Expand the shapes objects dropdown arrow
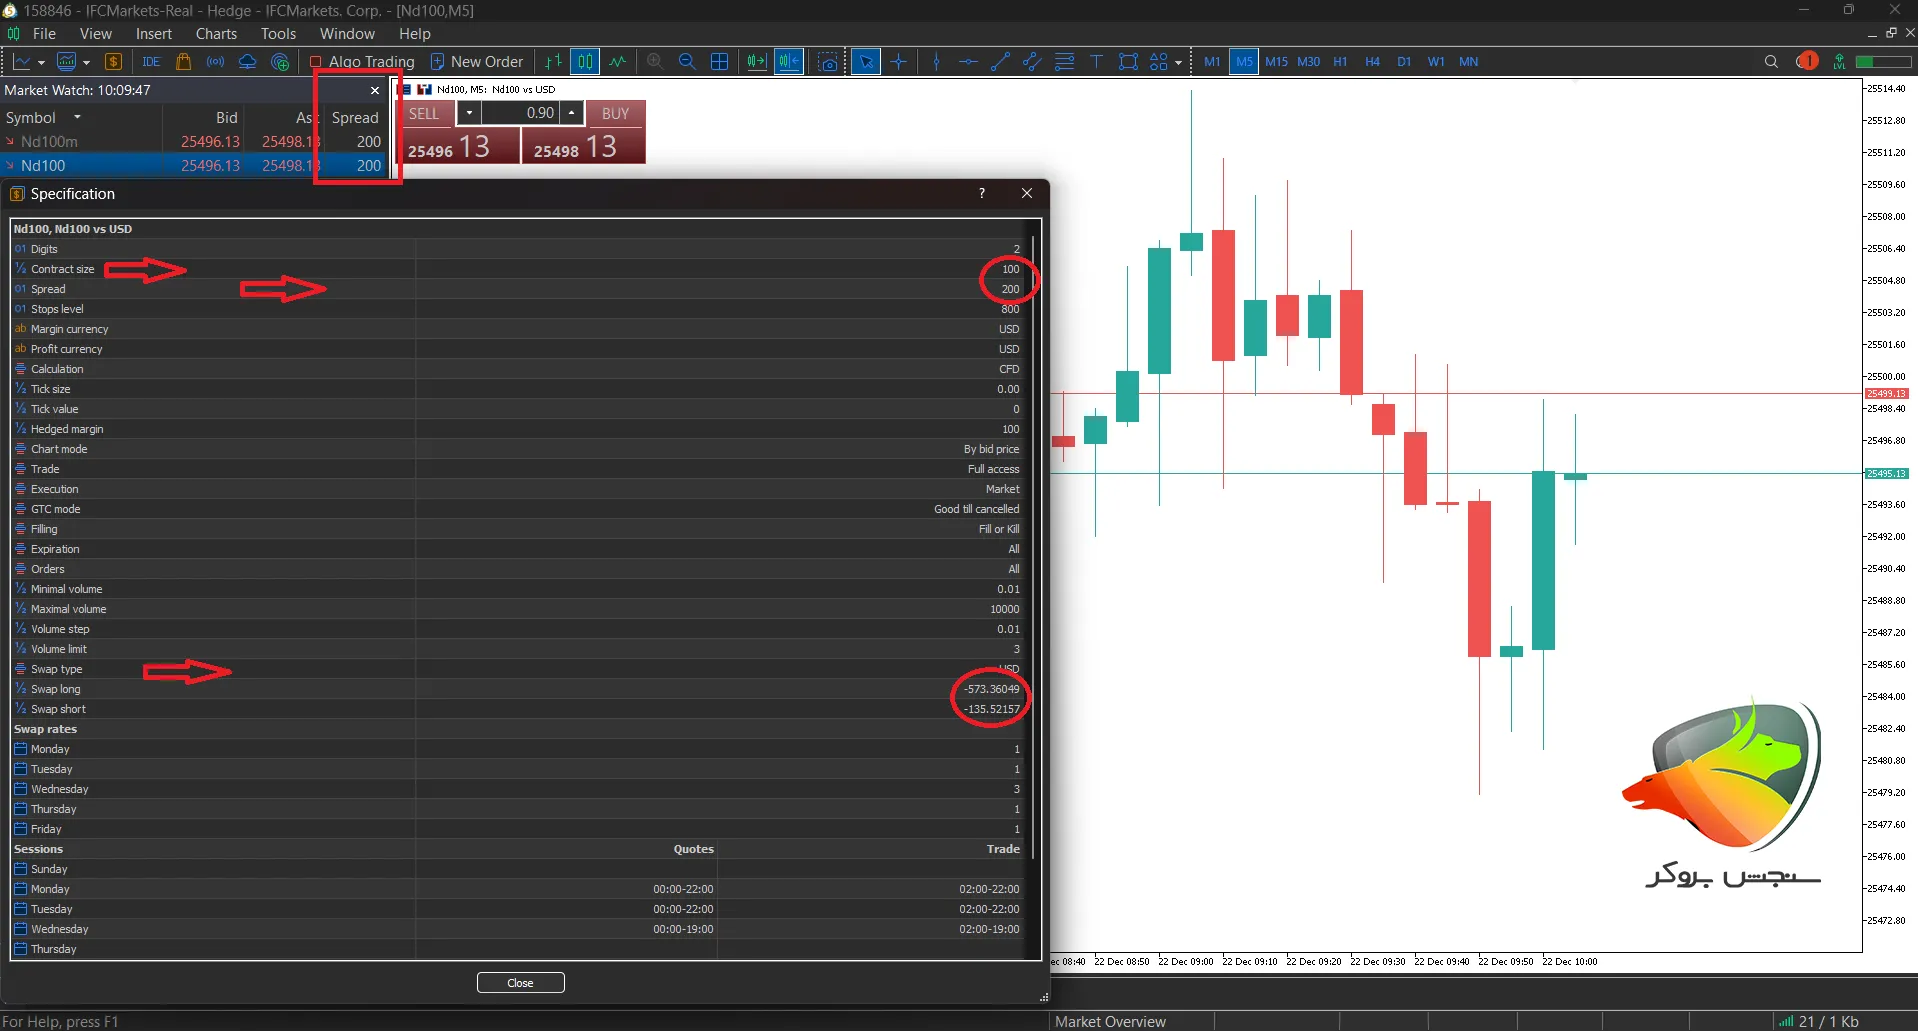This screenshot has height=1031, width=1918. coord(1178,63)
